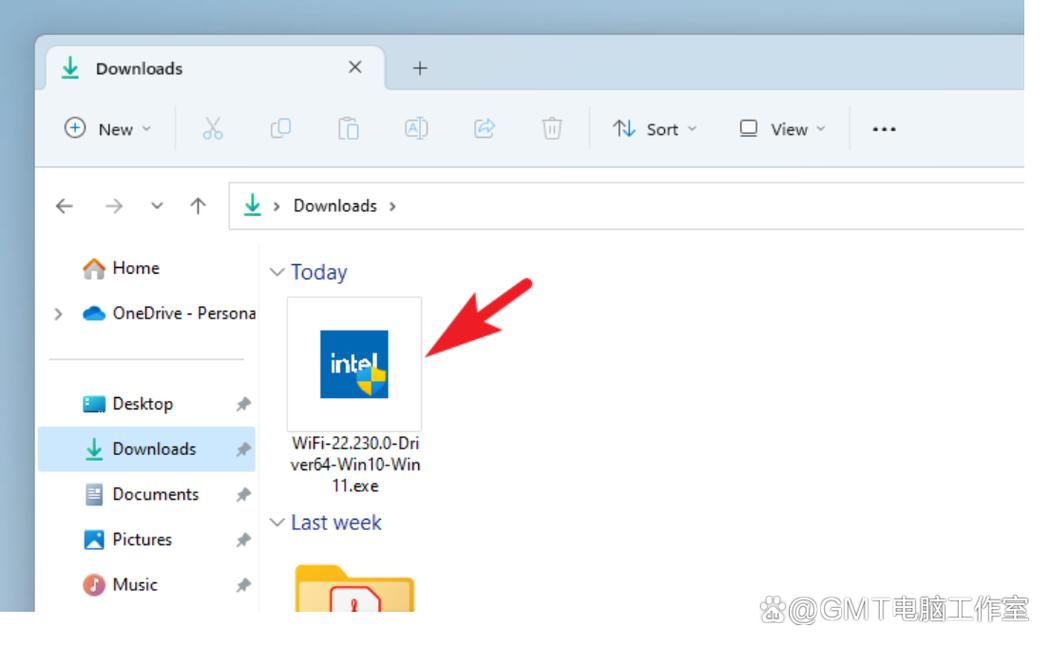Open the three-dots See more menu
The width and height of the screenshot is (1050, 646).
coord(884,129)
